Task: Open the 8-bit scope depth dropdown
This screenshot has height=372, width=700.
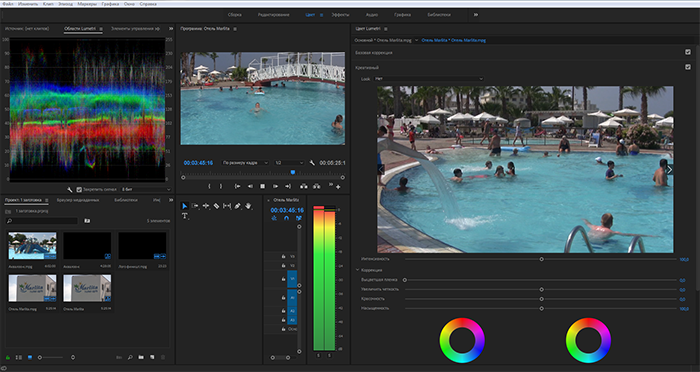Action: coord(146,189)
